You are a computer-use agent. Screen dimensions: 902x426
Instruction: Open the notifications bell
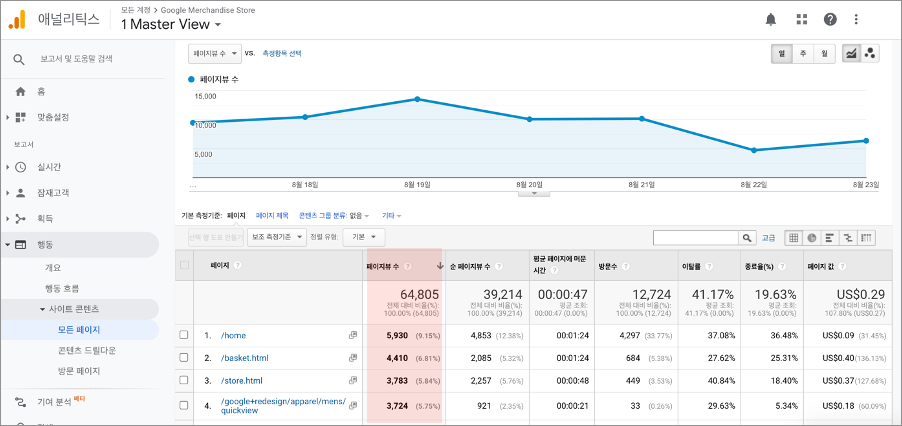pos(771,20)
